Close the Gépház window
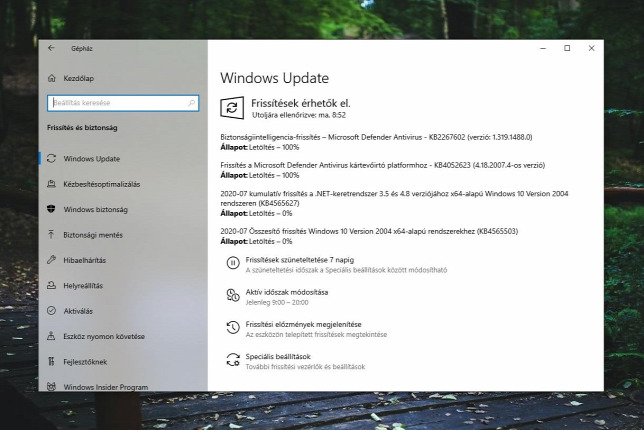644x430 pixels. pos(591,48)
